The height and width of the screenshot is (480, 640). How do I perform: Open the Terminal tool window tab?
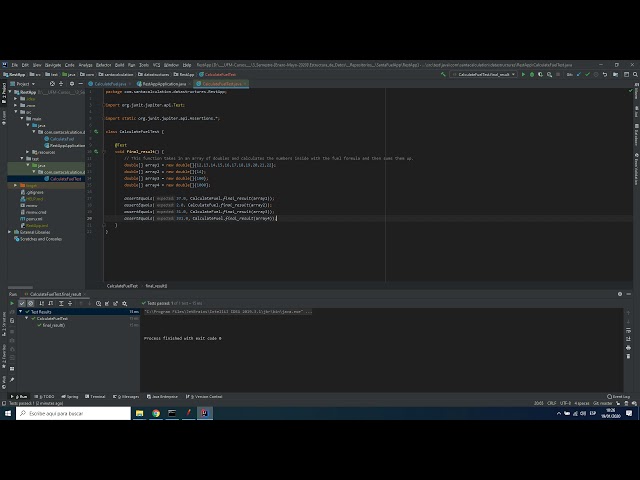(x=95, y=396)
